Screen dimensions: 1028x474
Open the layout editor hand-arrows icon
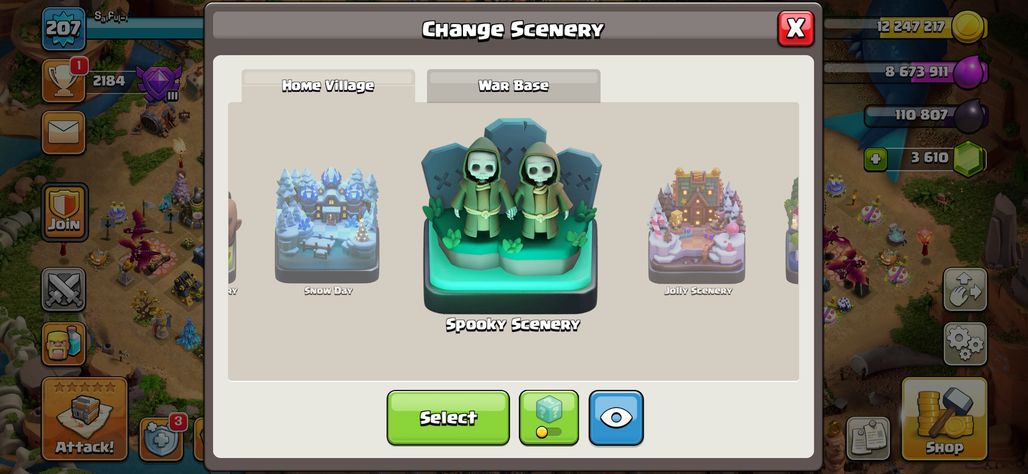click(965, 289)
